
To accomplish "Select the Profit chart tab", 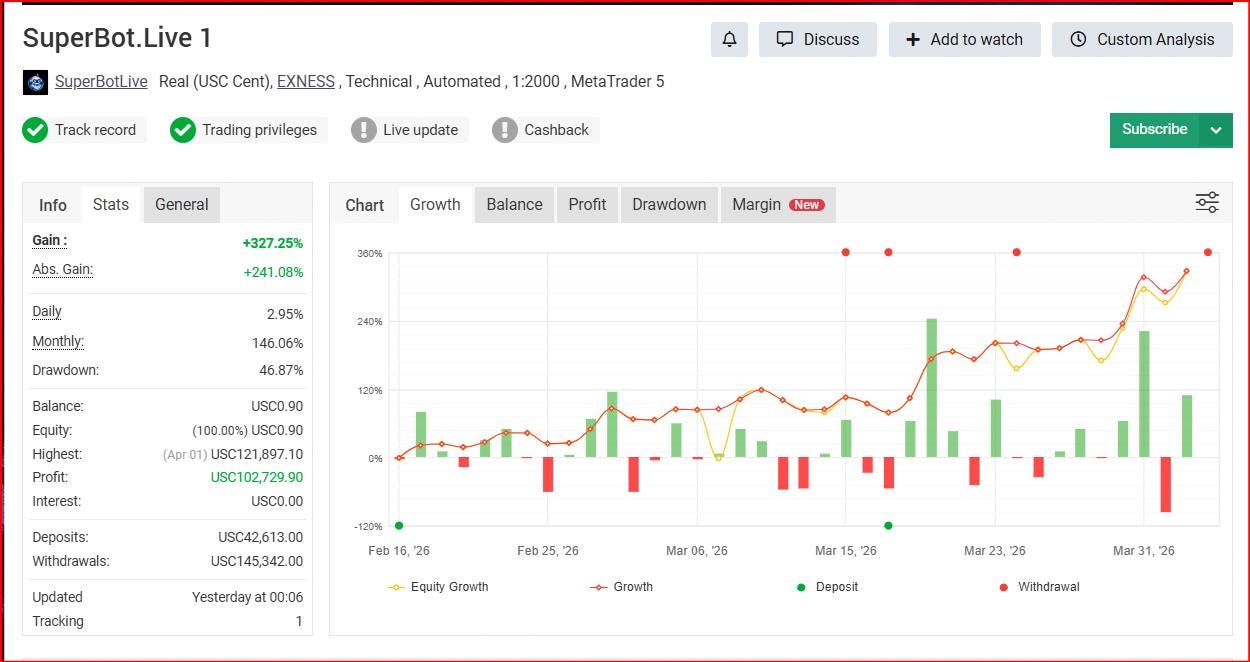I will 587,204.
